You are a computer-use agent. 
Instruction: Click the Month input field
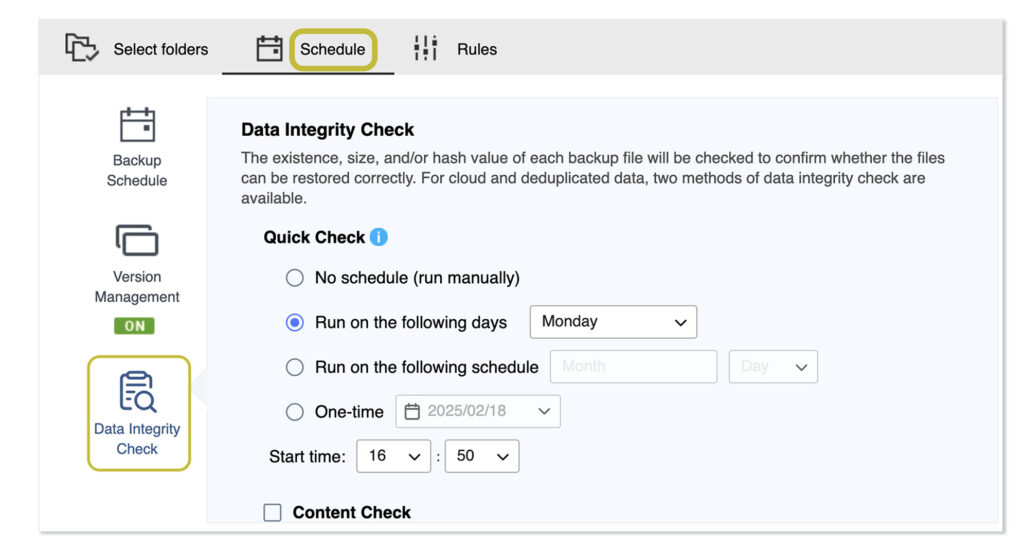(633, 367)
